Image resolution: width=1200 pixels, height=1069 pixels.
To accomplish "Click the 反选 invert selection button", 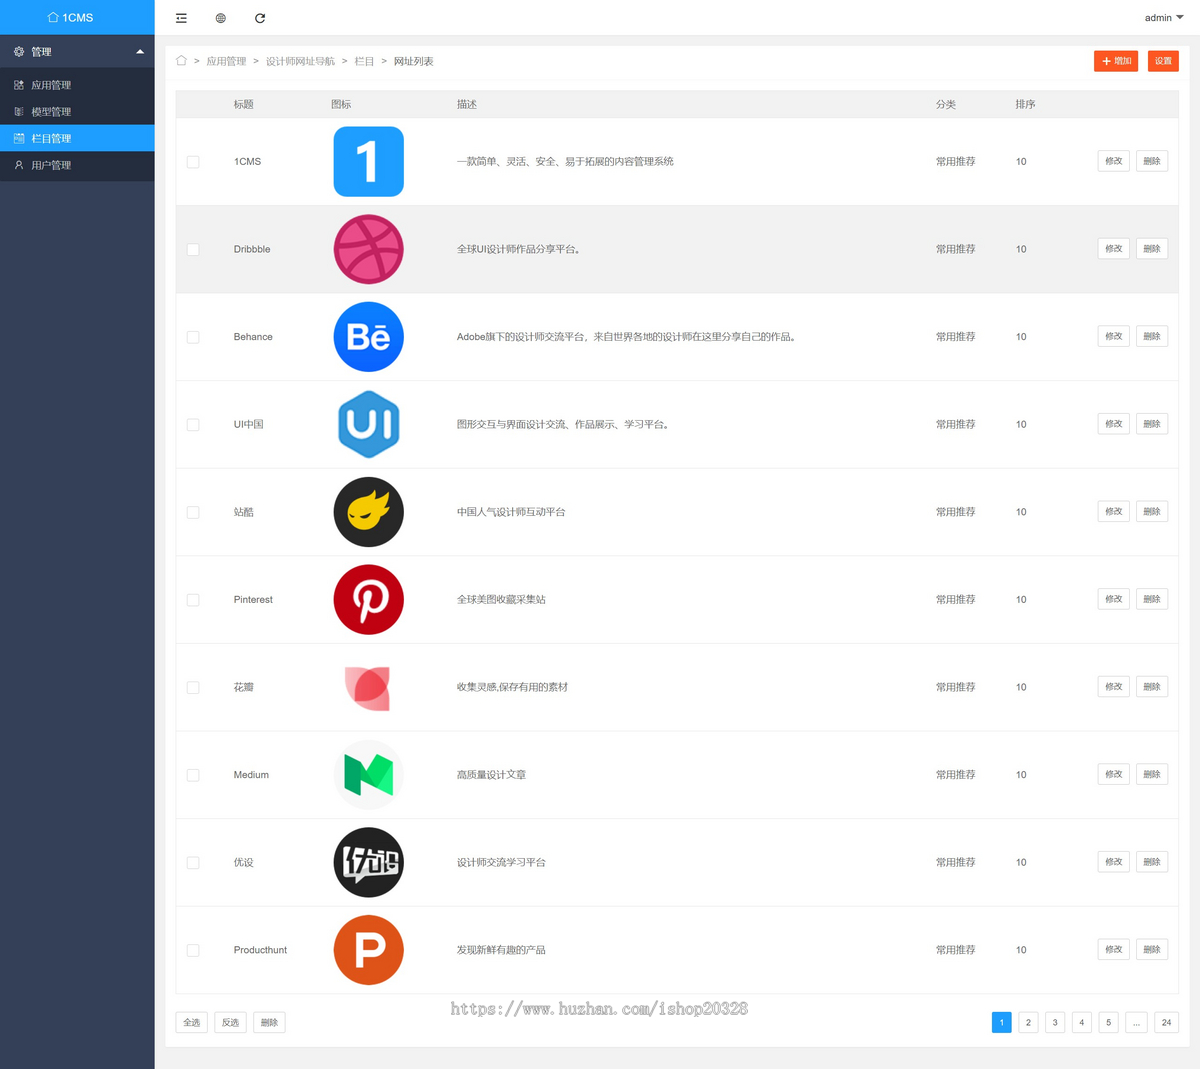I will tap(230, 1022).
